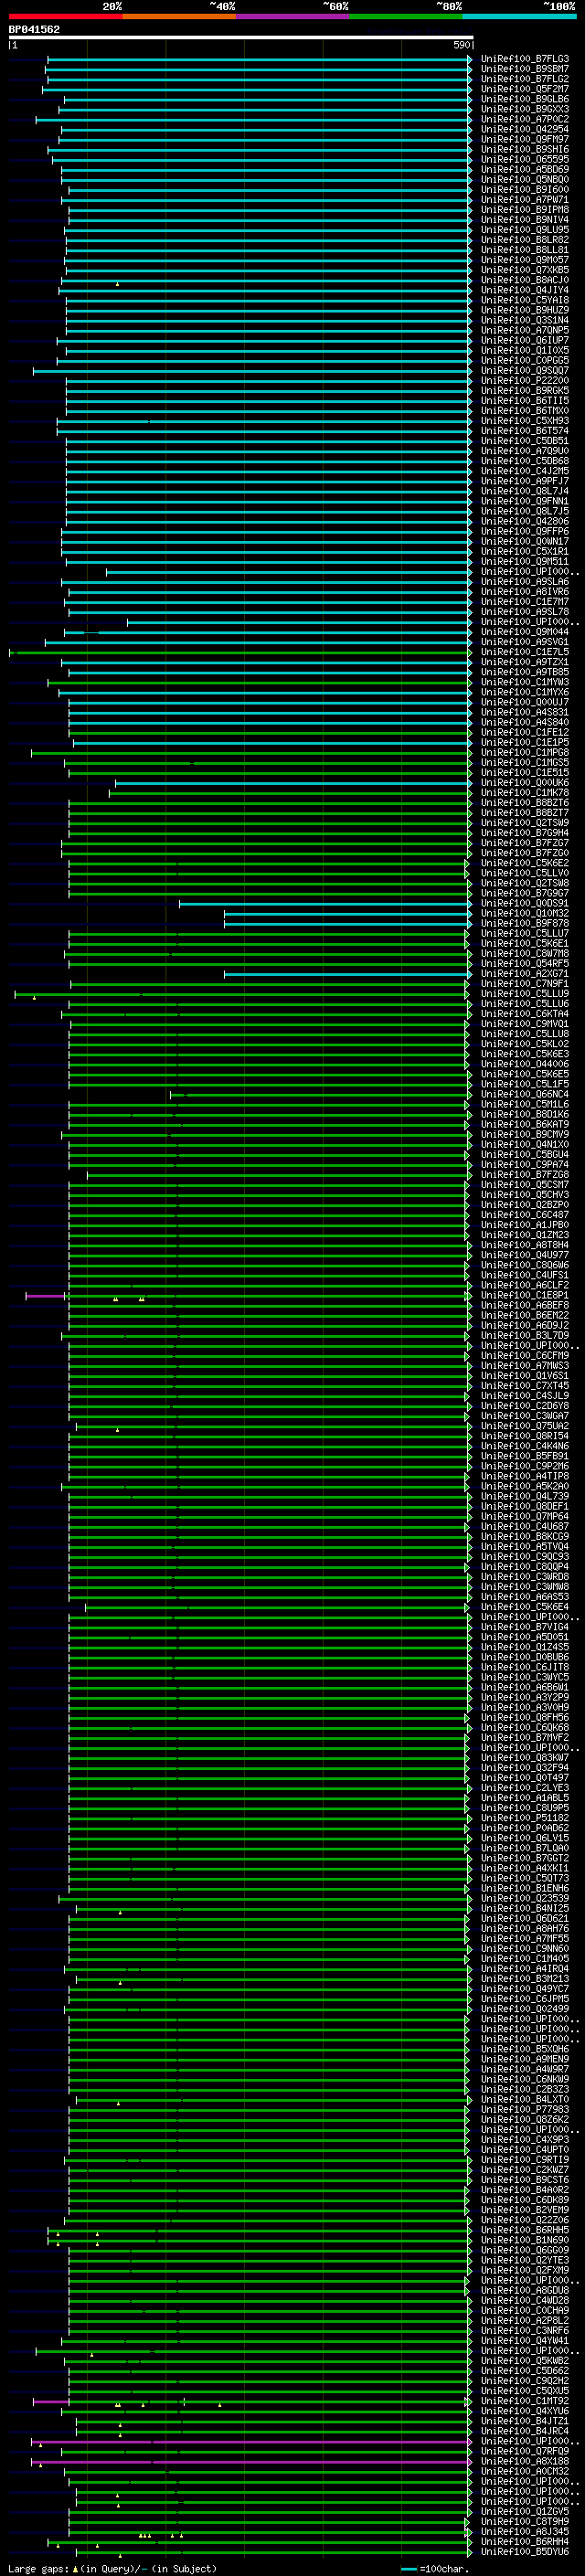The height and width of the screenshot is (2576, 585).
Task: Select hit label UniRef100_C1E7M7
Action: click(524, 602)
